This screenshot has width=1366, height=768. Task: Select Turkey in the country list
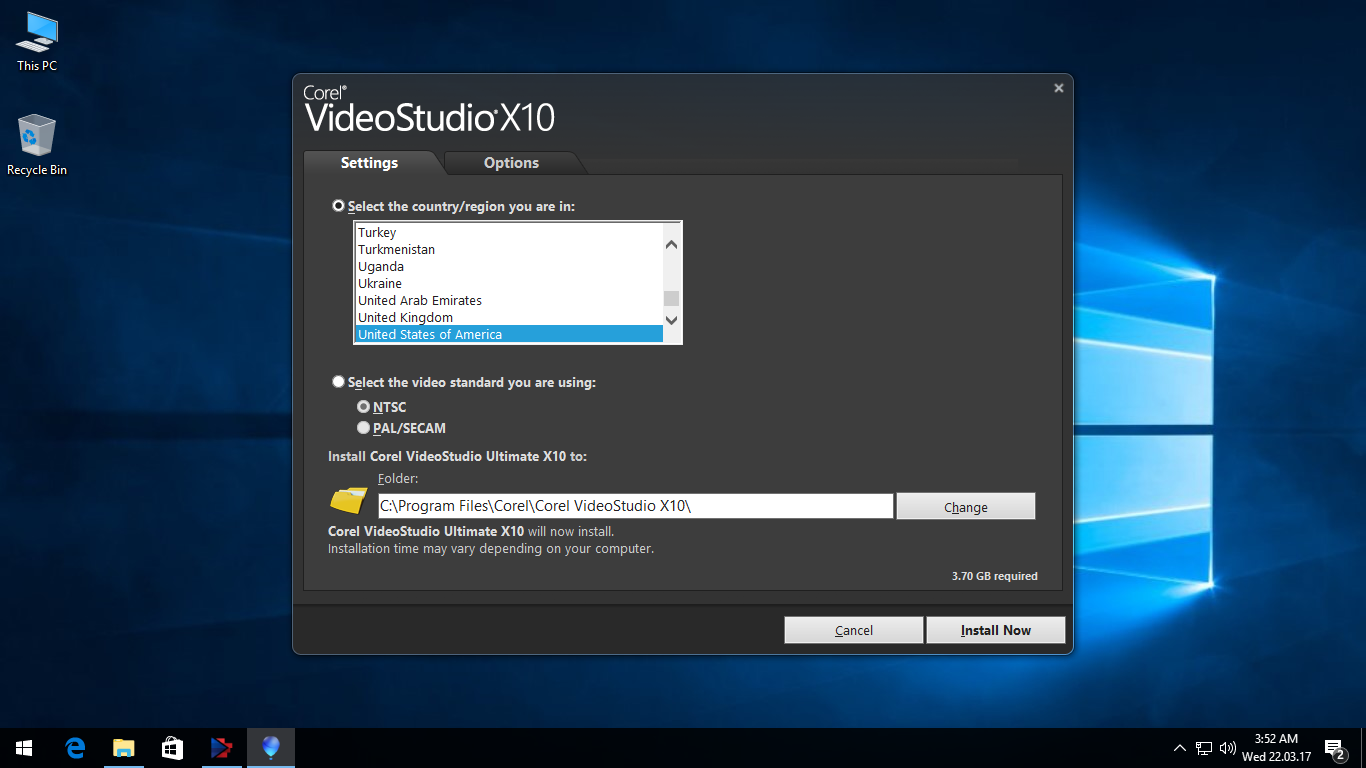pyautogui.click(x=509, y=232)
